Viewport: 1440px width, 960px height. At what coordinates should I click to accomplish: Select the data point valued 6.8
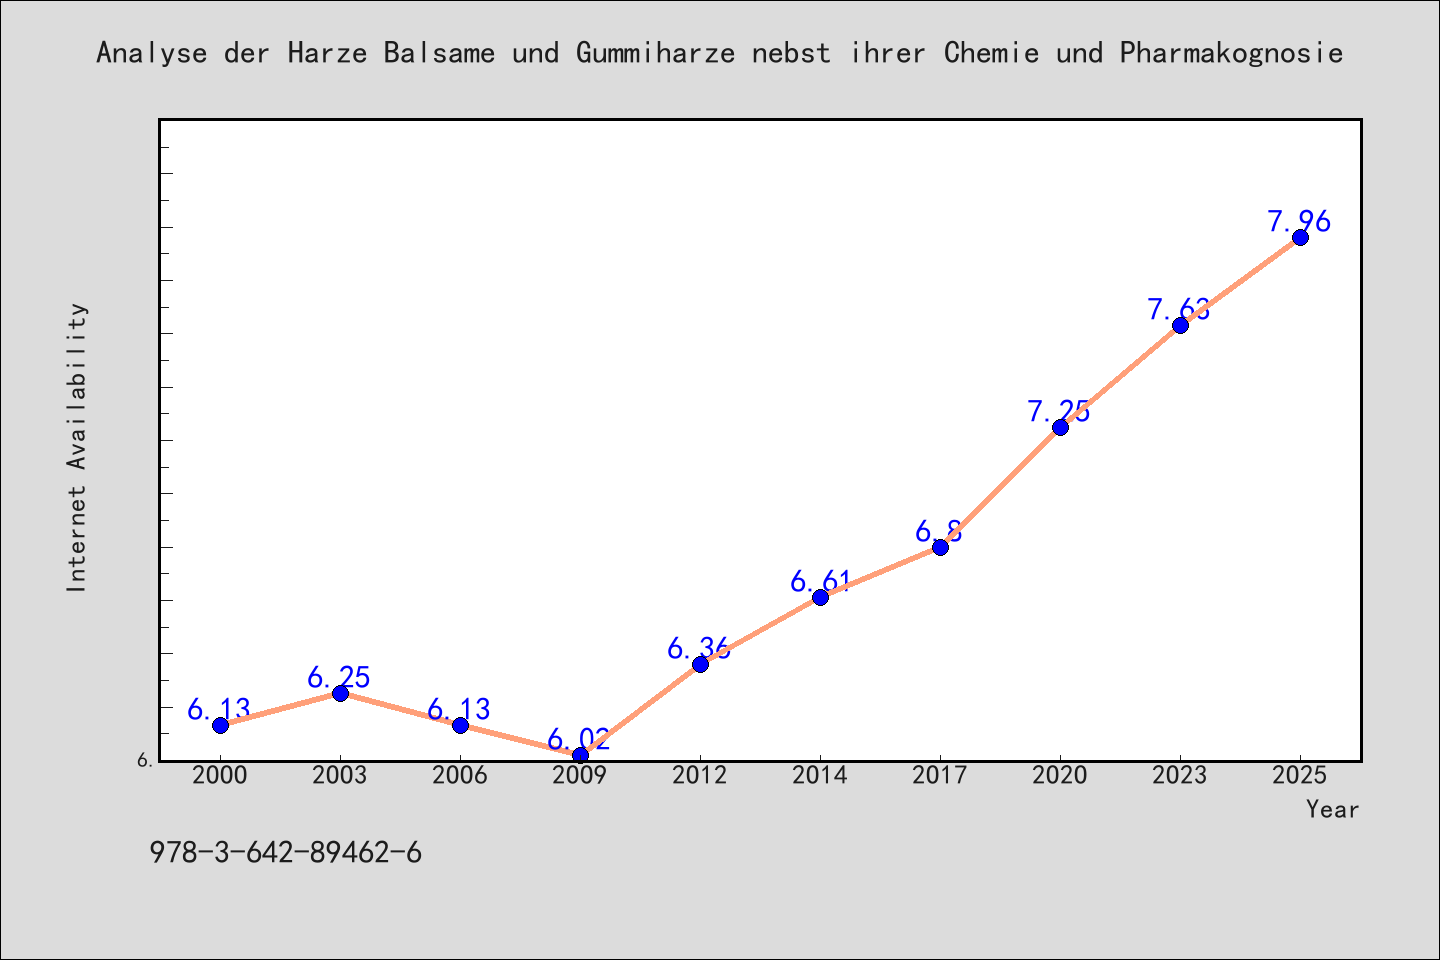tap(940, 547)
